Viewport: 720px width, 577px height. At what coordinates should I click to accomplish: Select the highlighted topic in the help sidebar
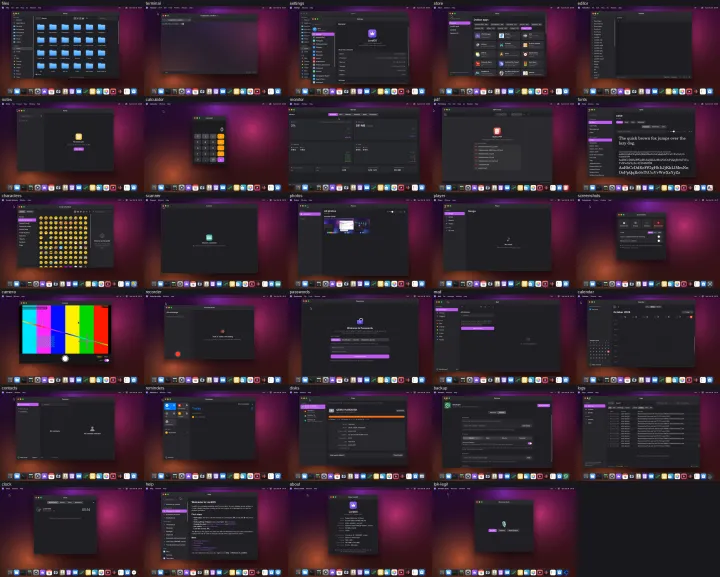pyautogui.click(x=175, y=511)
